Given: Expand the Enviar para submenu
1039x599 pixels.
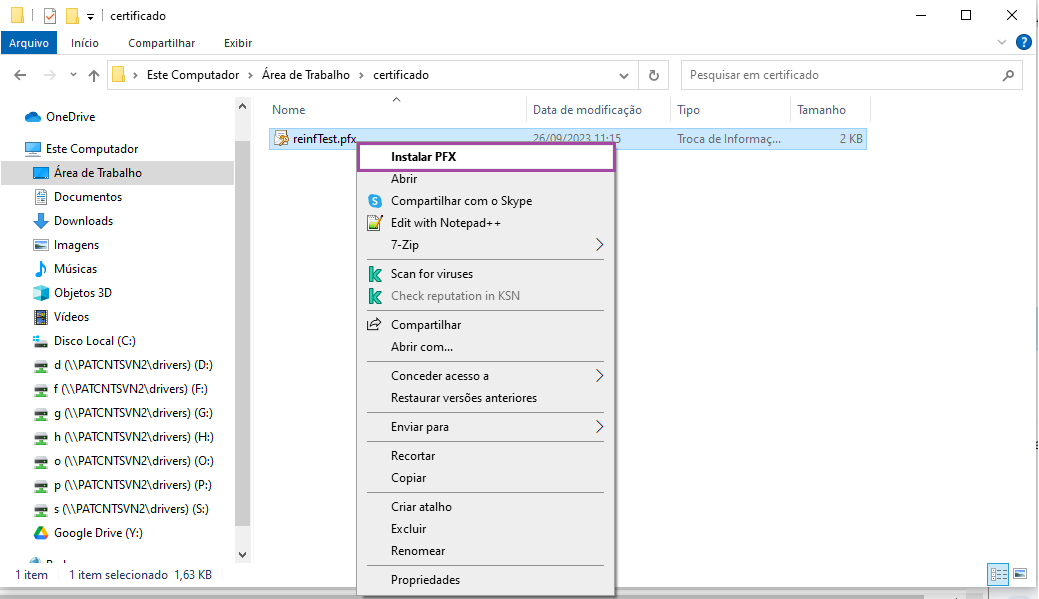Looking at the screenshot, I should (600, 427).
